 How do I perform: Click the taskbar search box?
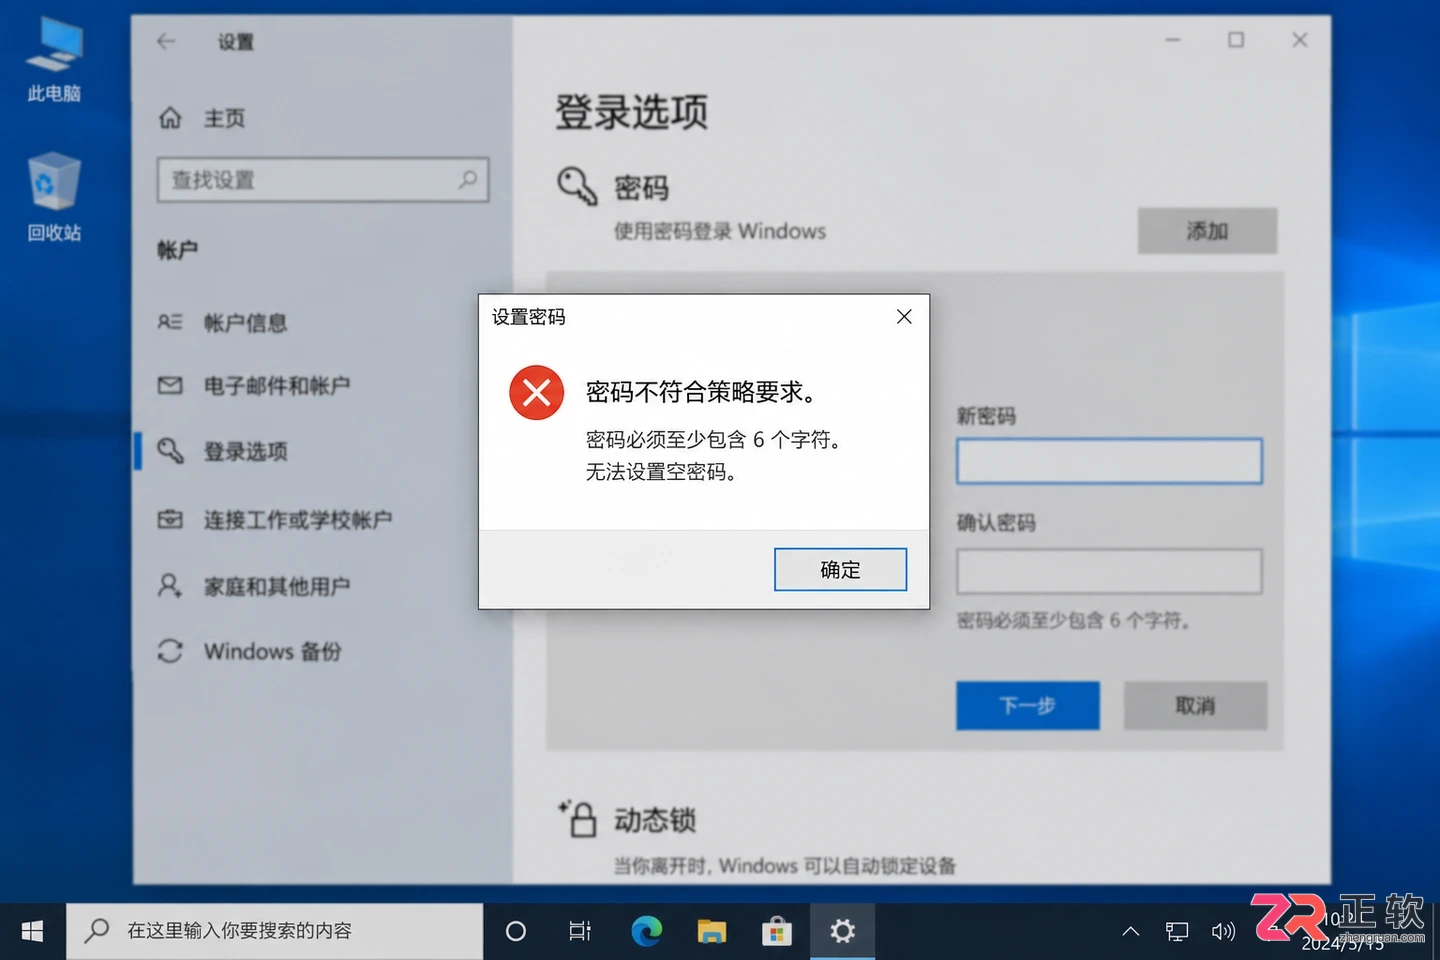click(274, 931)
